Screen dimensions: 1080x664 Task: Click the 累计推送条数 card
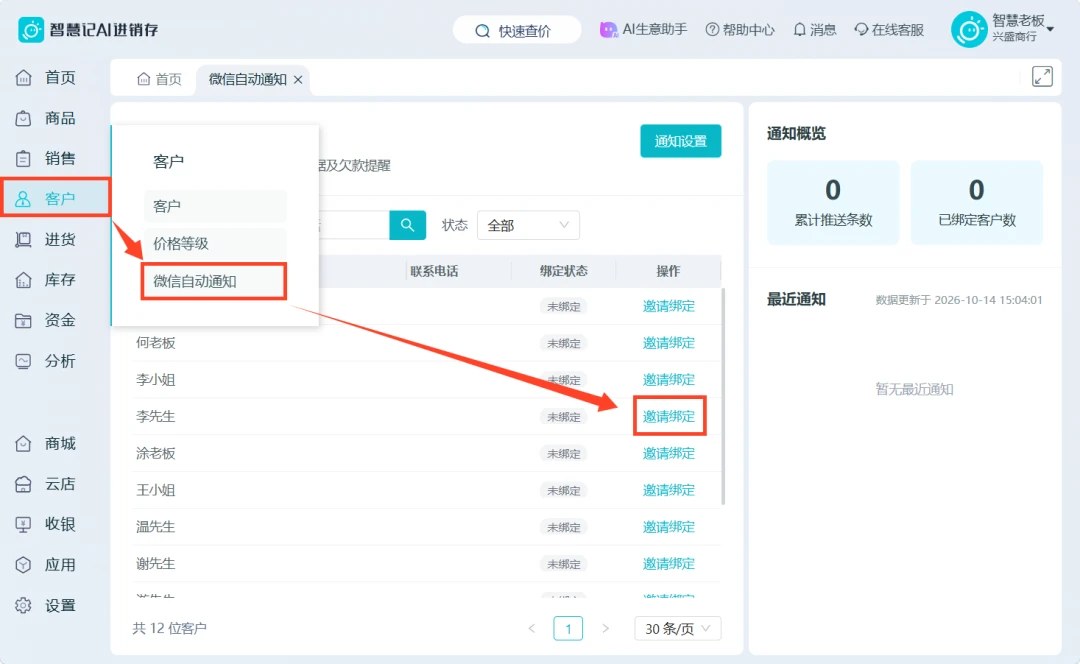pos(833,203)
